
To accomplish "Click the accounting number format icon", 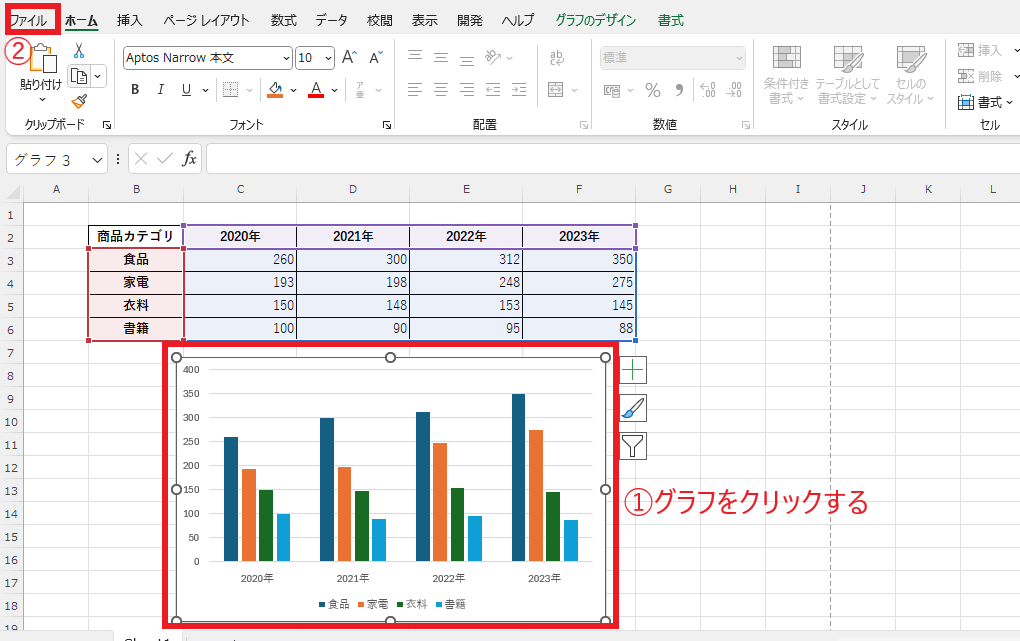I will point(612,90).
